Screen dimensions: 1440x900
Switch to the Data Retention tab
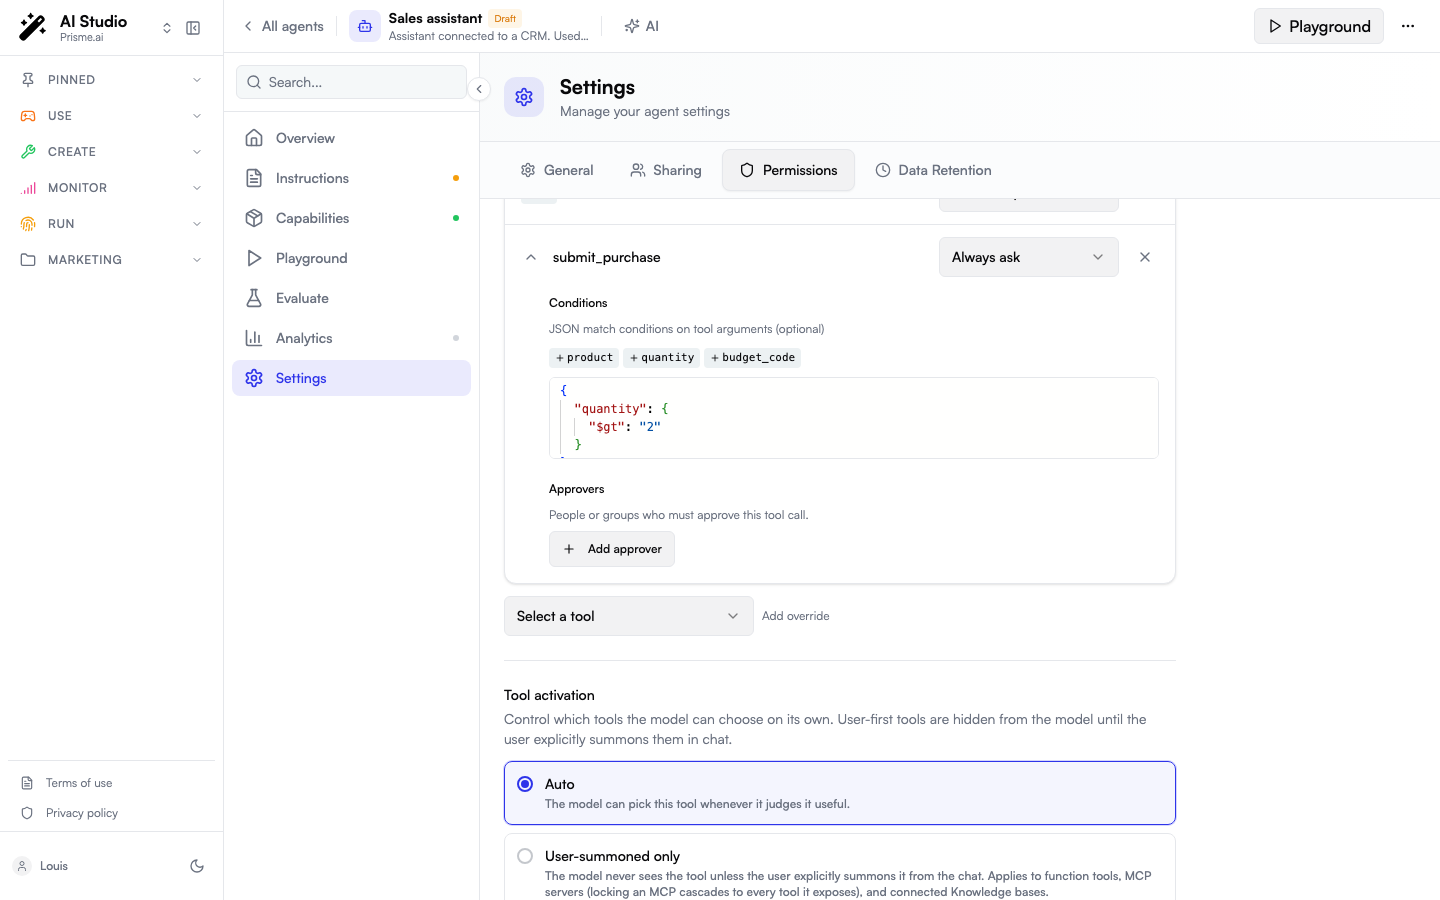pyautogui.click(x=934, y=170)
